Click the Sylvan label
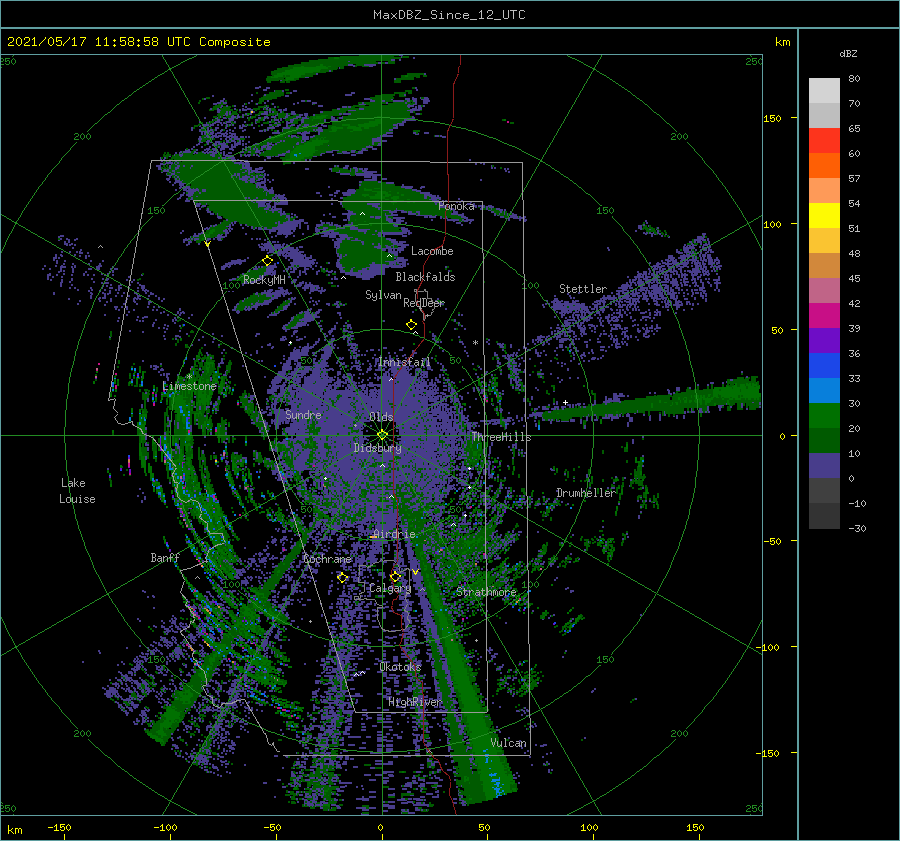This screenshot has height=841, width=900. tap(383, 295)
